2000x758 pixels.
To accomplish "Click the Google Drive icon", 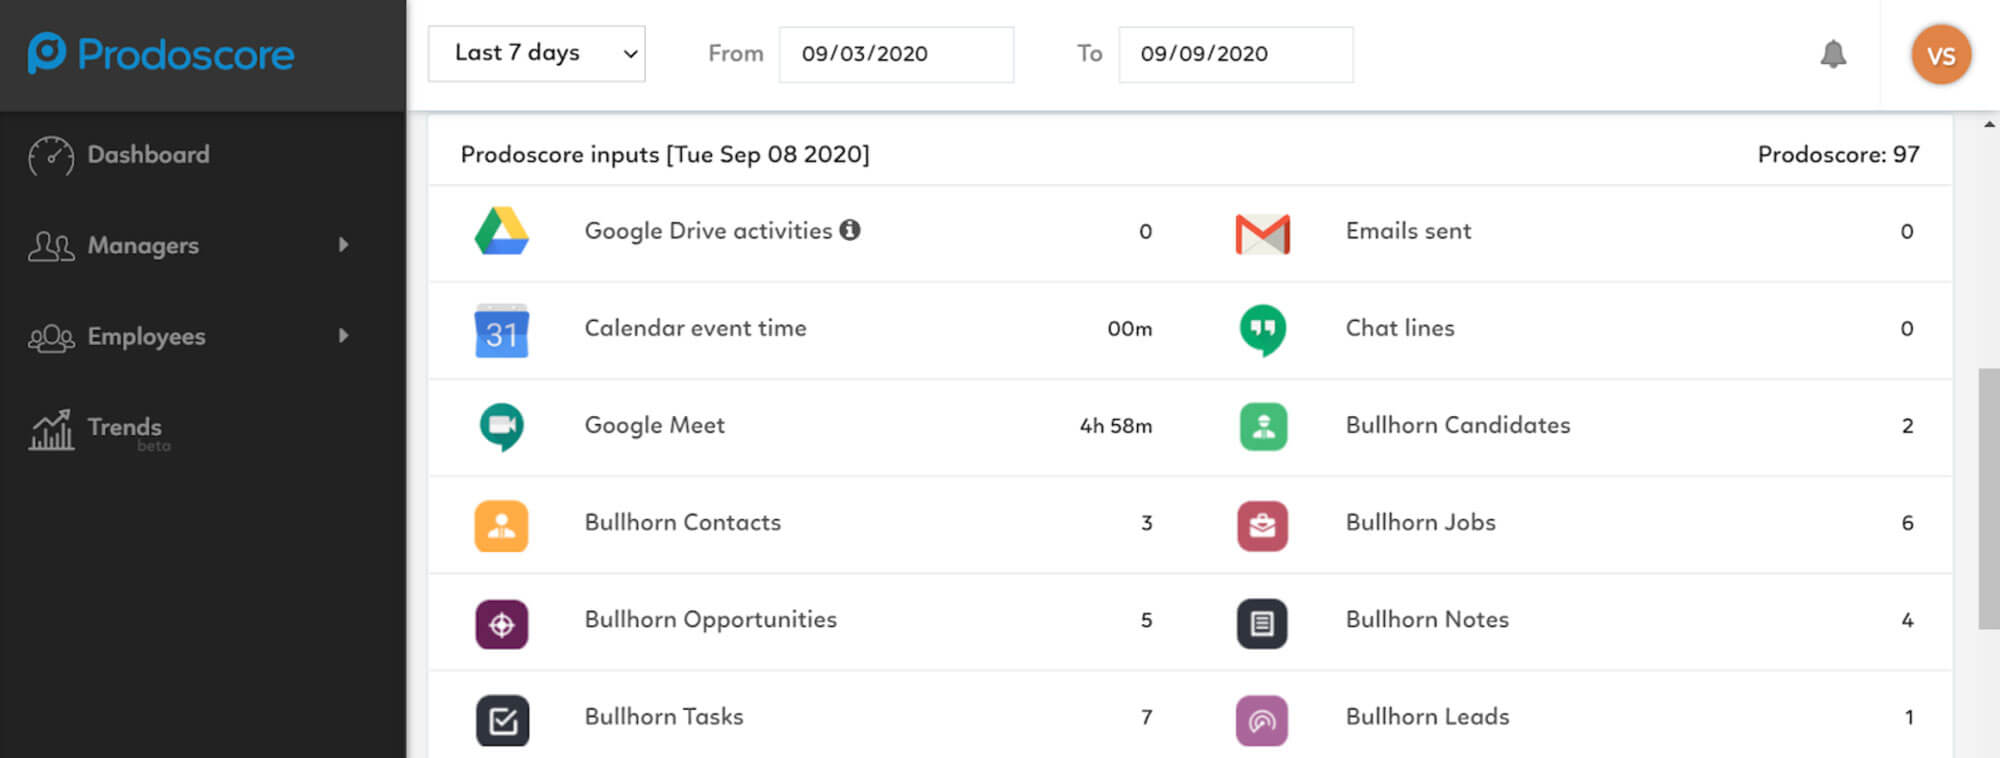I will 501,231.
